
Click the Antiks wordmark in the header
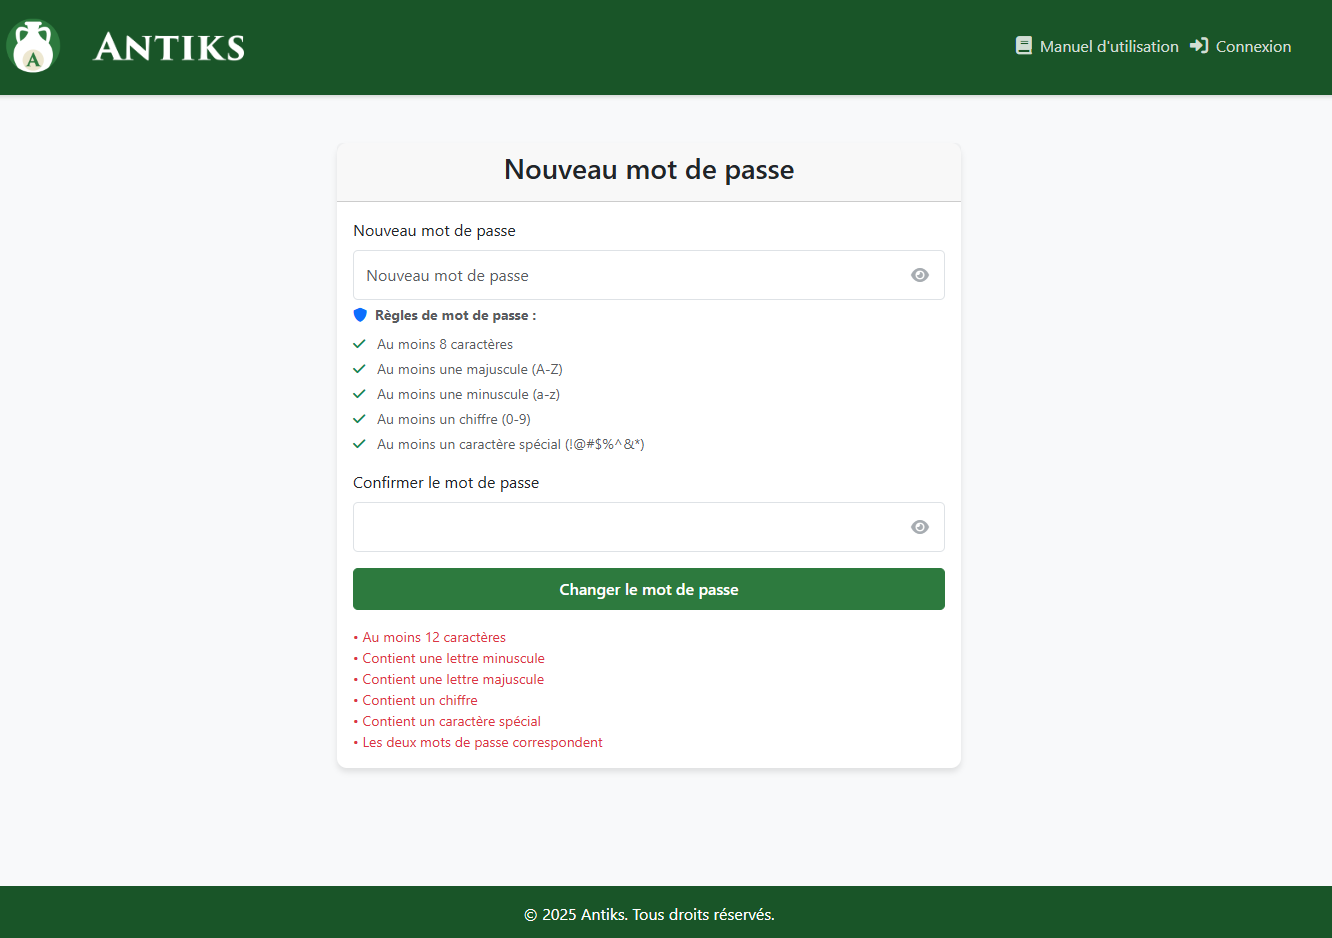(168, 45)
